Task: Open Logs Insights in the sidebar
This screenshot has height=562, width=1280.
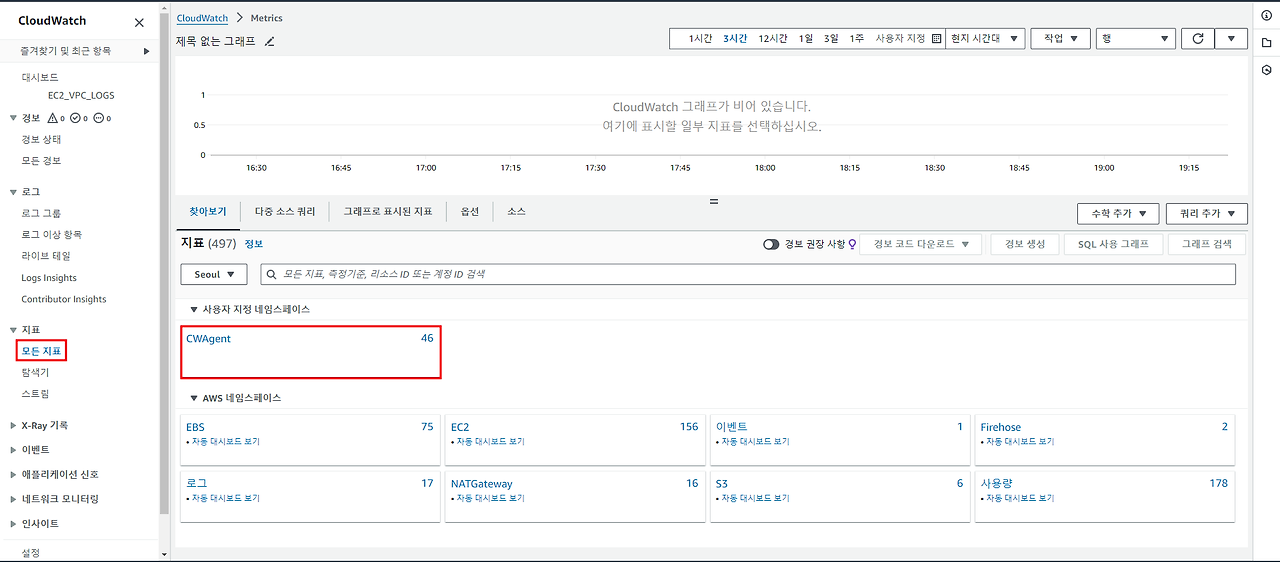Action: point(49,278)
